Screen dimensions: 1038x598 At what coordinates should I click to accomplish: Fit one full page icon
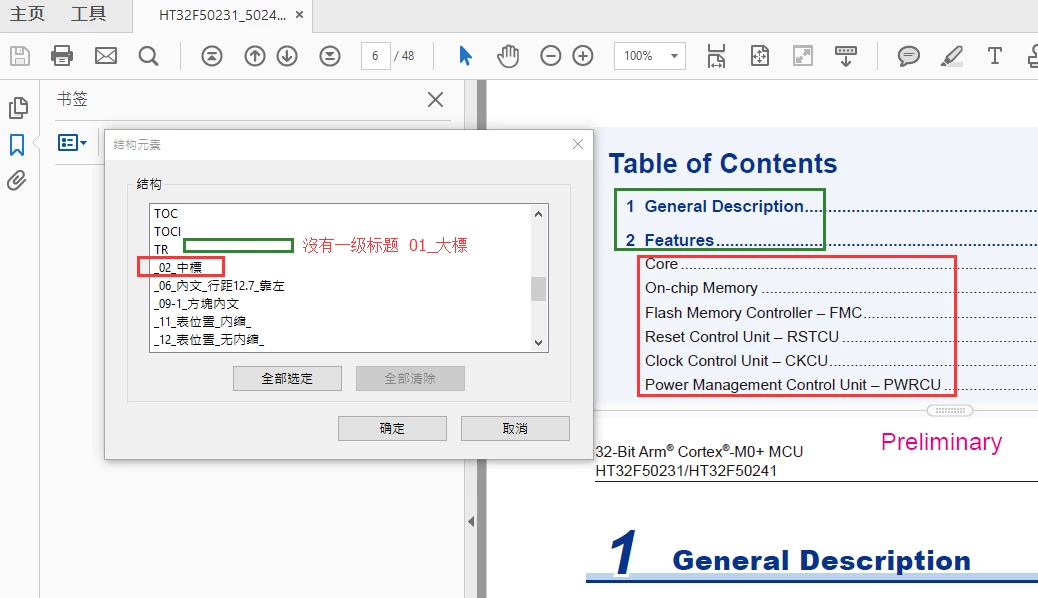click(760, 56)
